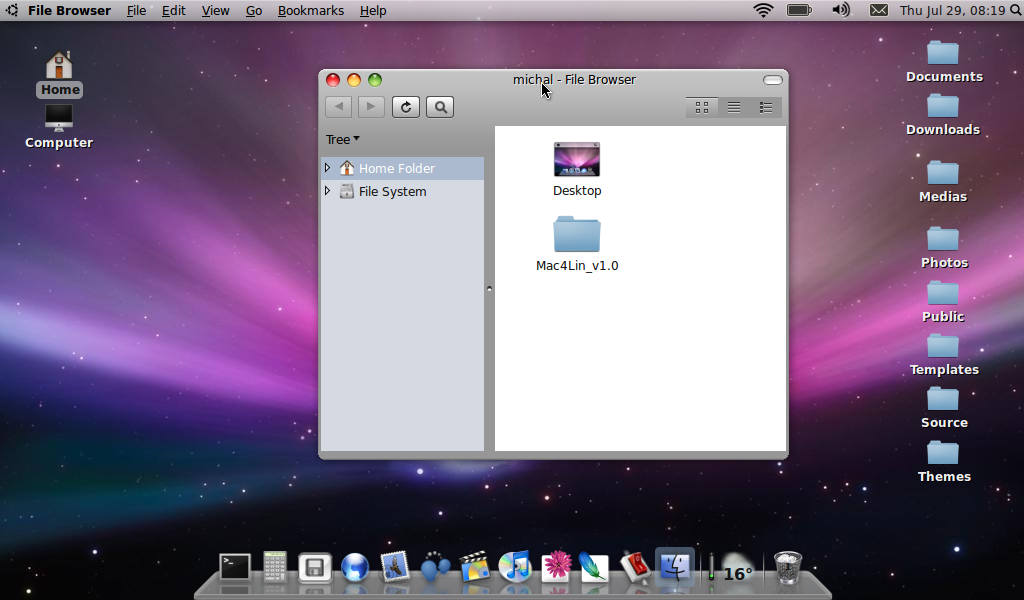Check the battery status icon
Image resolution: width=1024 pixels, height=600 pixels.
(x=799, y=10)
